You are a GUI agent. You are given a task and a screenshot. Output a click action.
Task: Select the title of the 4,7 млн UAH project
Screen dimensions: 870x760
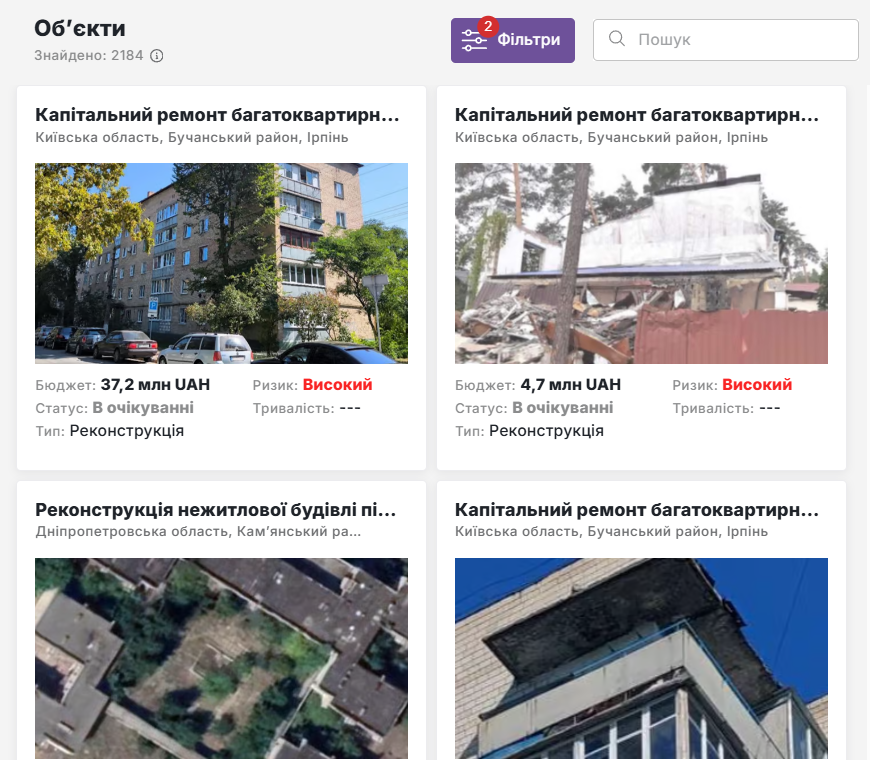637,115
